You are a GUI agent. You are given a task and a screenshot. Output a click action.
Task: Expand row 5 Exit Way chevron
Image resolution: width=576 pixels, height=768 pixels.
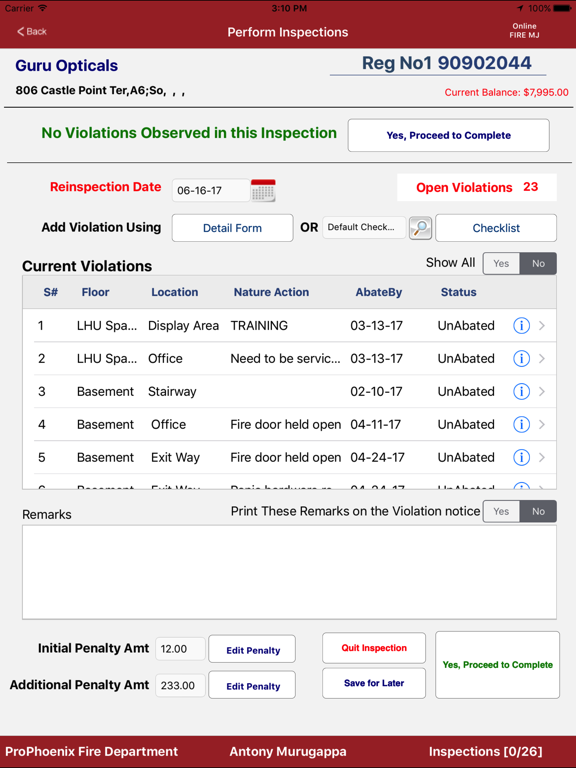(542, 457)
